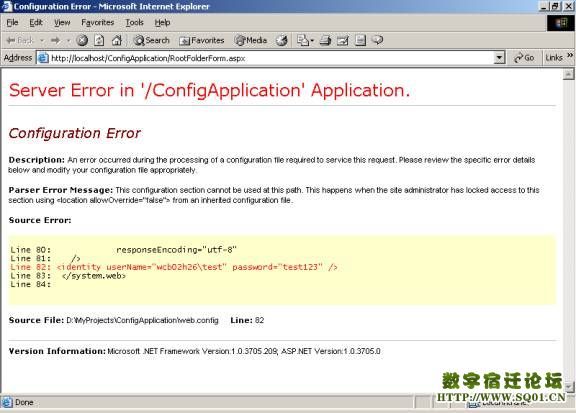Screen dimensions: 576x413
Task: Click the 'Source Error:' label
Action: point(40,220)
